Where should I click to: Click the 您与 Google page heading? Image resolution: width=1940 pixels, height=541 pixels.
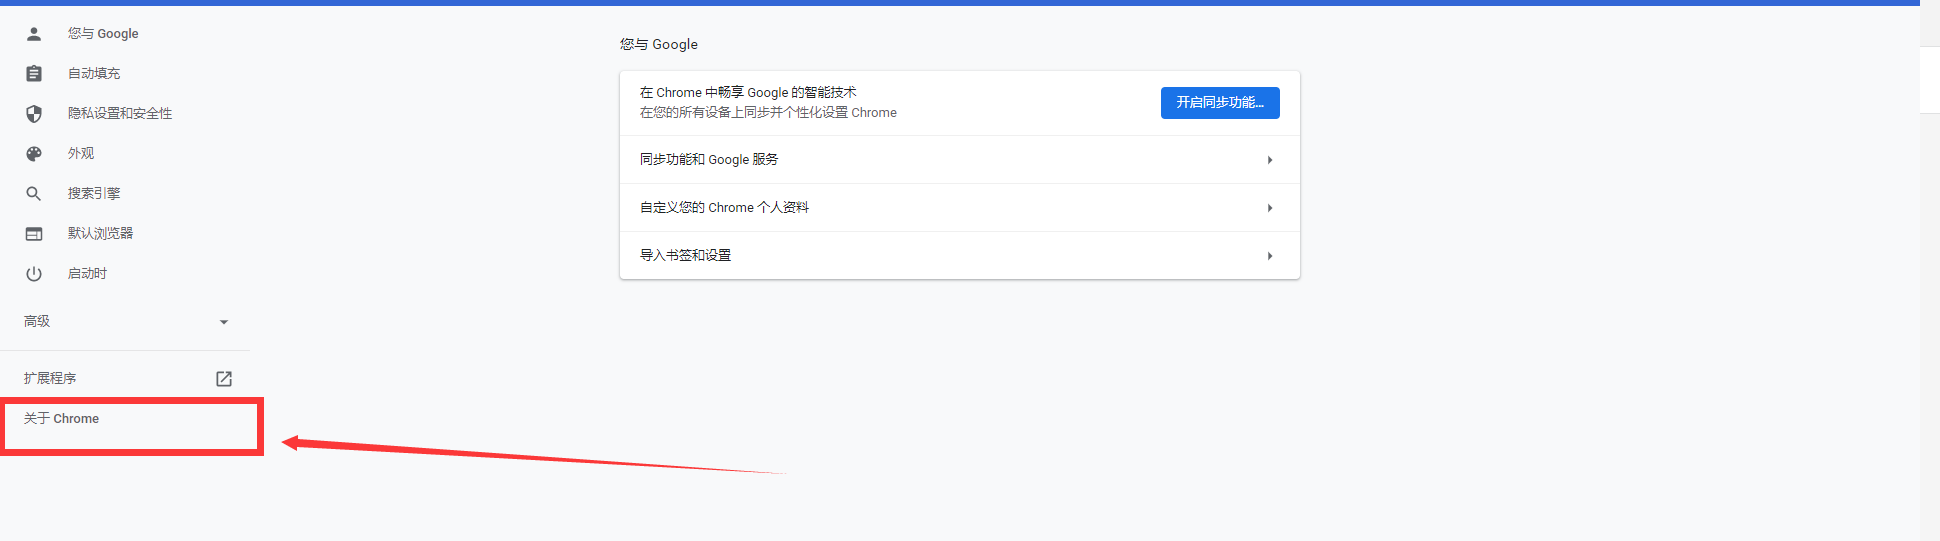point(659,45)
